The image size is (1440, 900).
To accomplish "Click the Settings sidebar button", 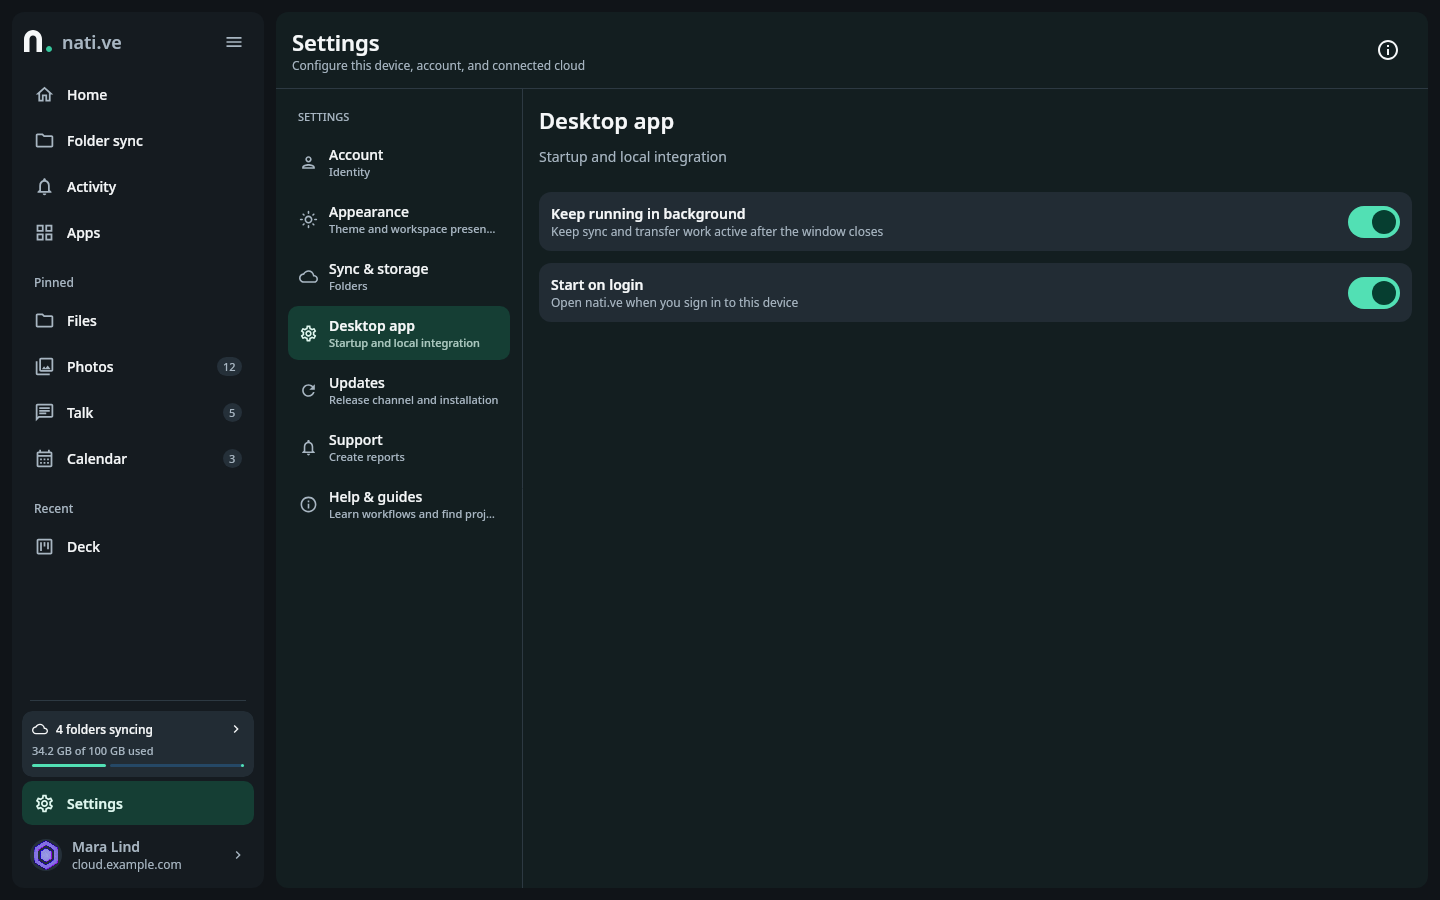I will point(138,804).
